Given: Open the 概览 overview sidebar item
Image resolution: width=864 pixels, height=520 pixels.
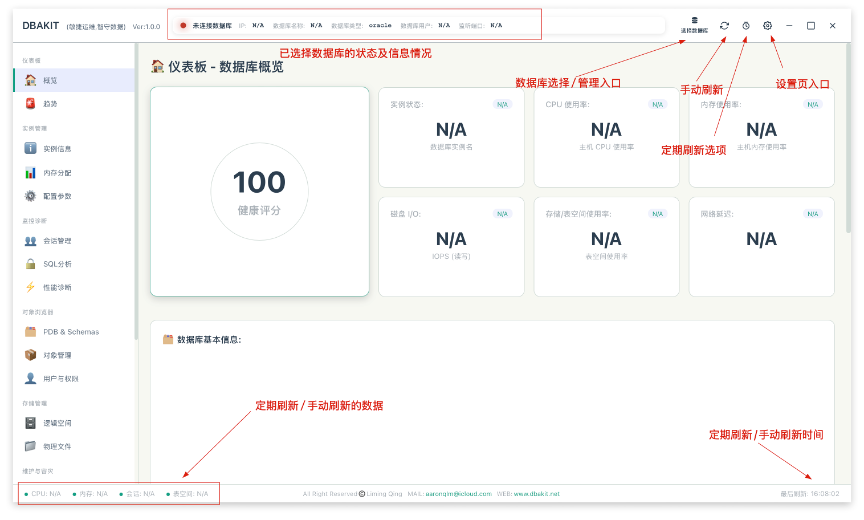Looking at the screenshot, I should [74, 80].
